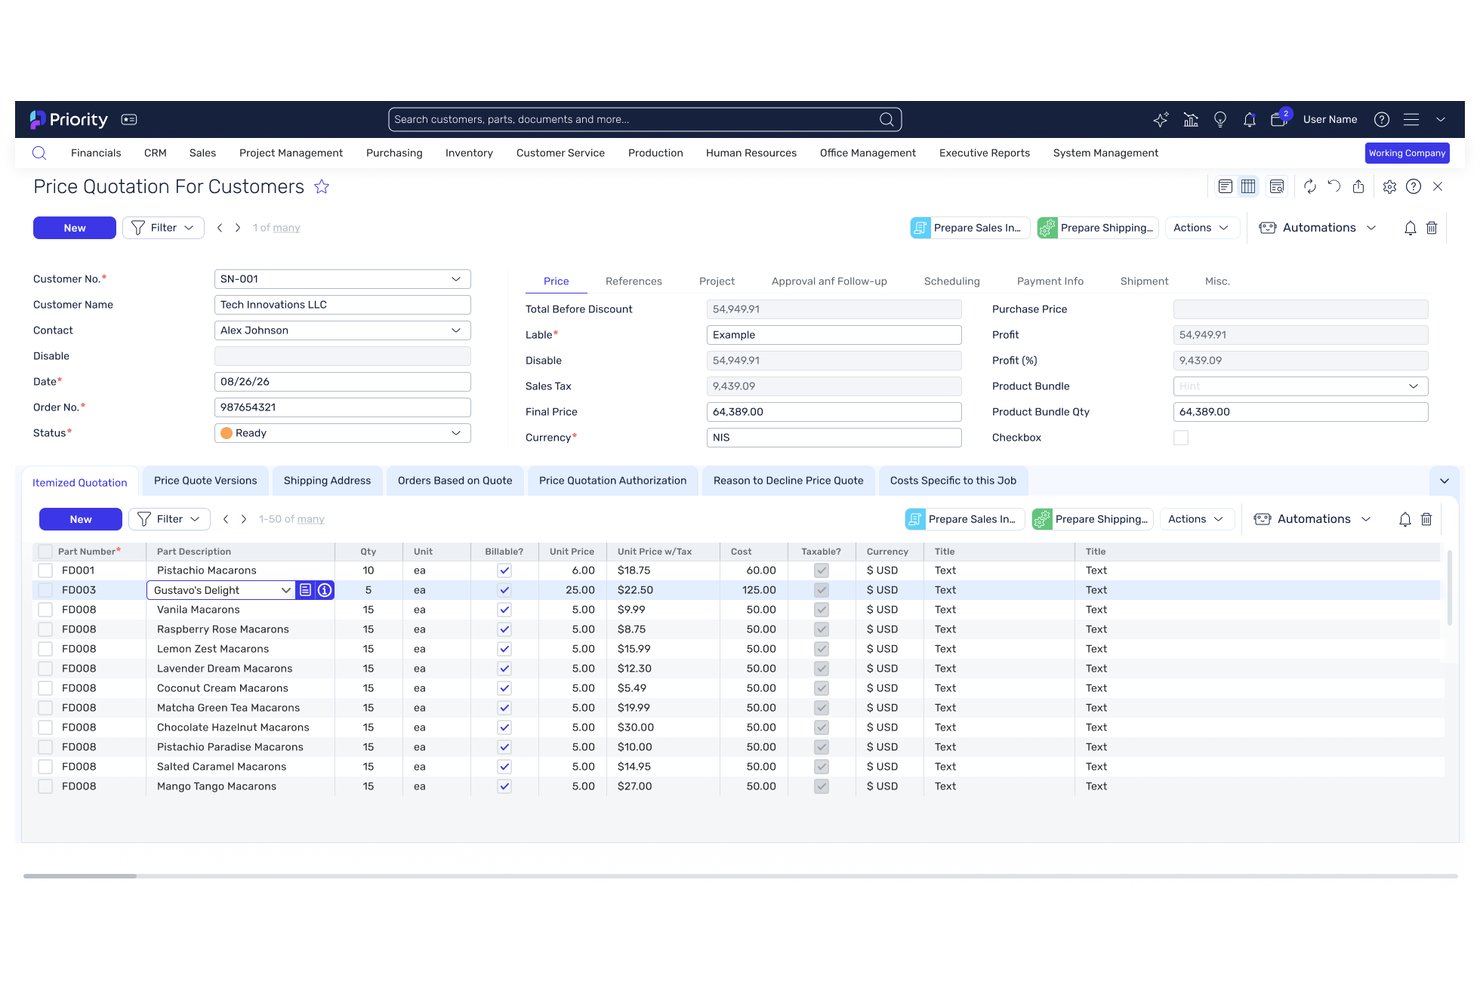Click the upper Prepare Sales Invoice button
Viewport: 1480px width, 987px height.
968,228
